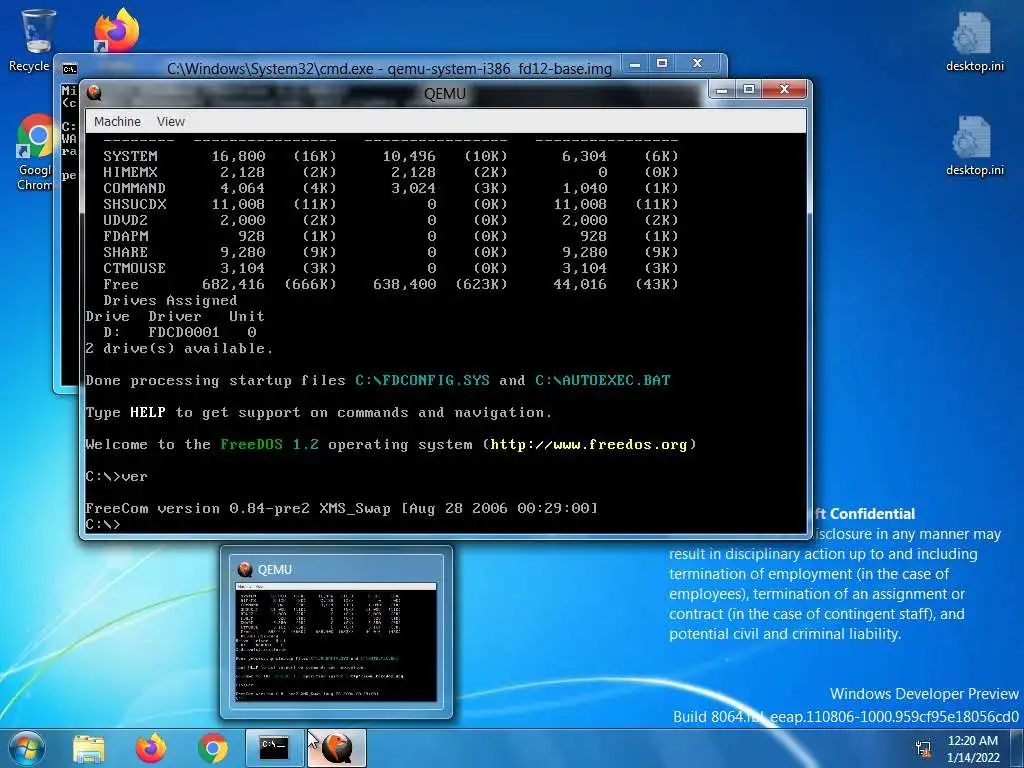Switch to the cmd taskbar button
The image size is (1024, 768).
274,748
